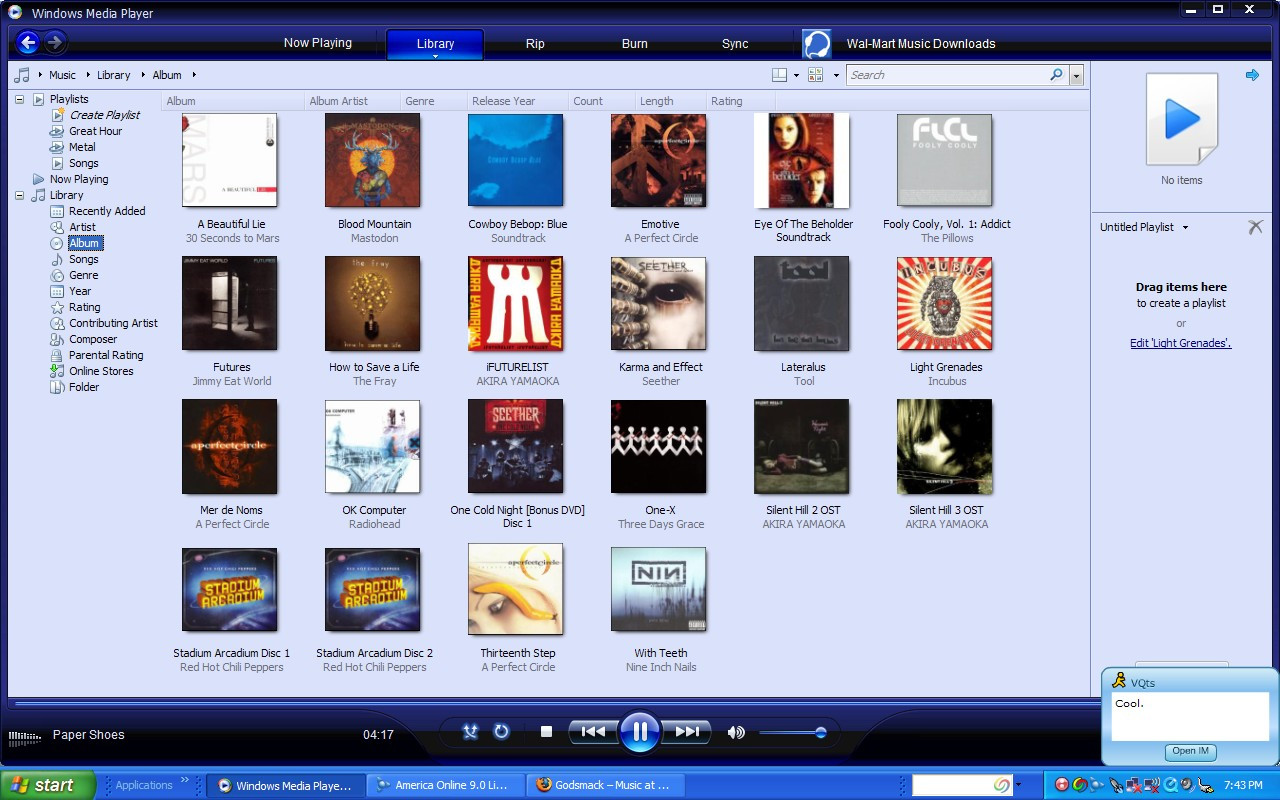Select the OK Computer album thumbnail
Image resolution: width=1280 pixels, height=800 pixels.
[x=373, y=447]
